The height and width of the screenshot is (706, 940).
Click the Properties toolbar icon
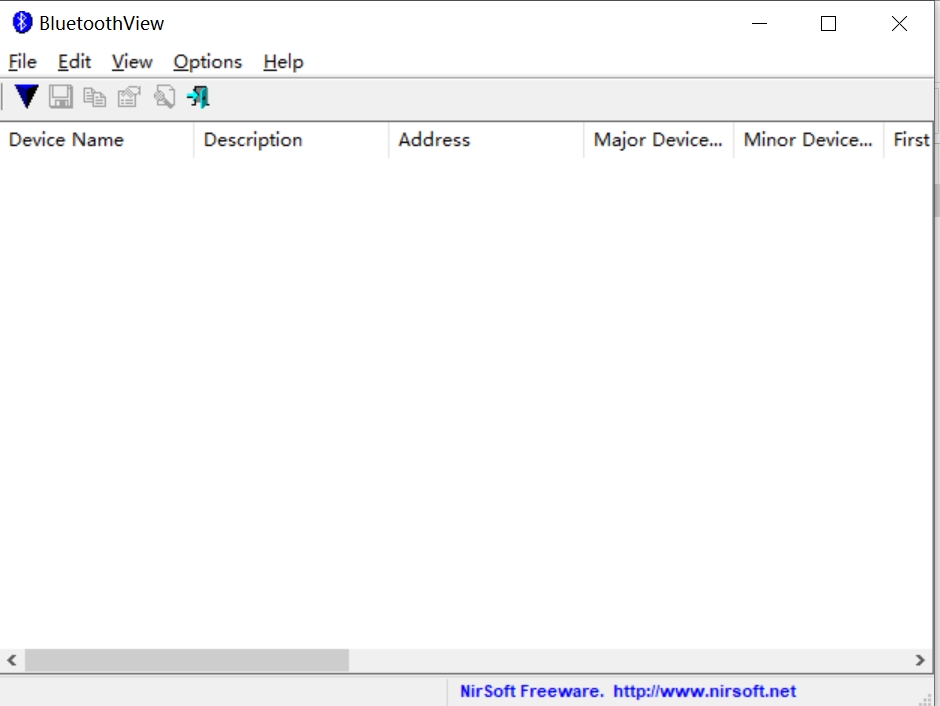[x=129, y=96]
